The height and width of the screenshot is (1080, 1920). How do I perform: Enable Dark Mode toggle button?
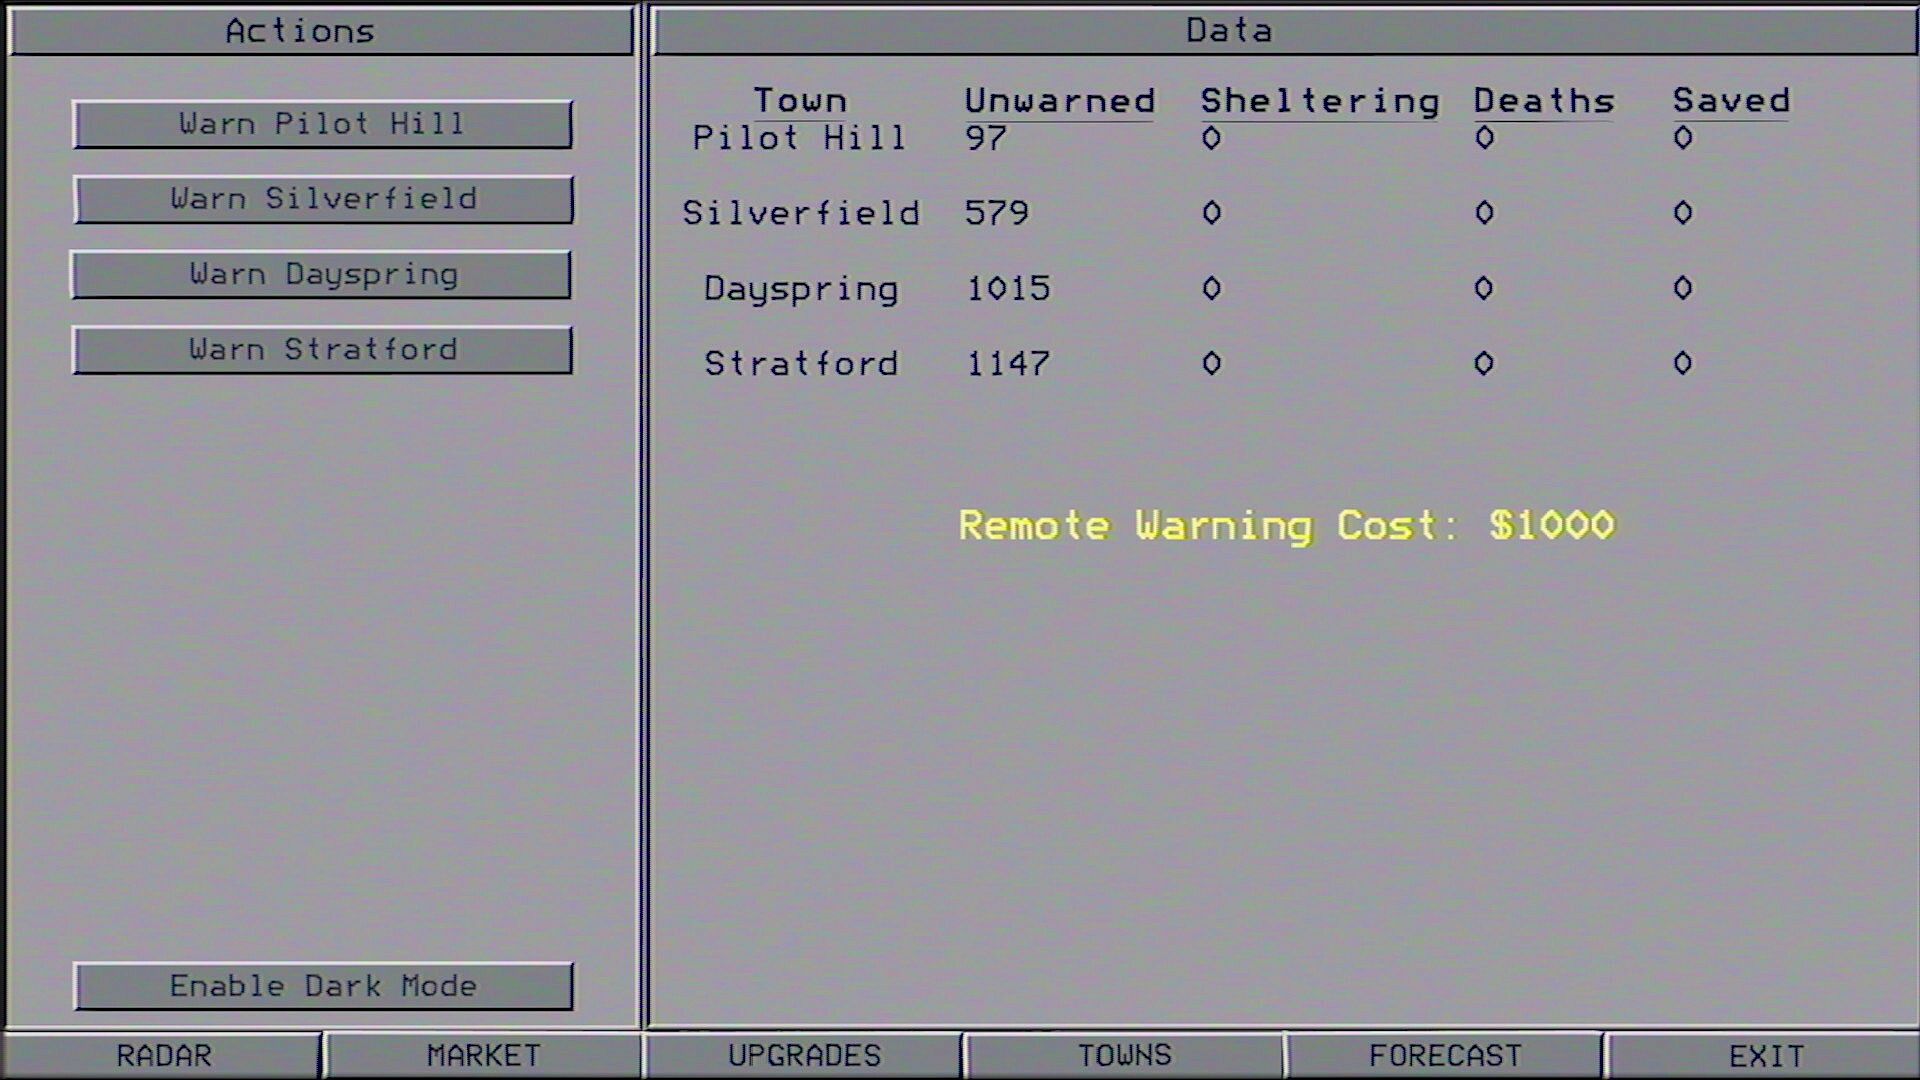point(322,986)
